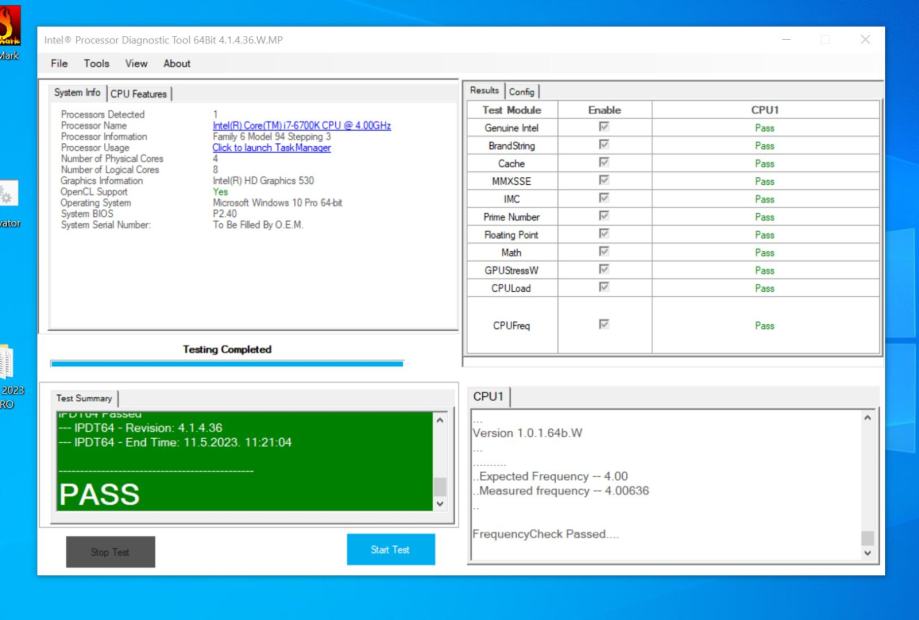The image size is (919, 620).
Task: Toggle the GPUStressW enable checkbox
Action: tap(604, 269)
